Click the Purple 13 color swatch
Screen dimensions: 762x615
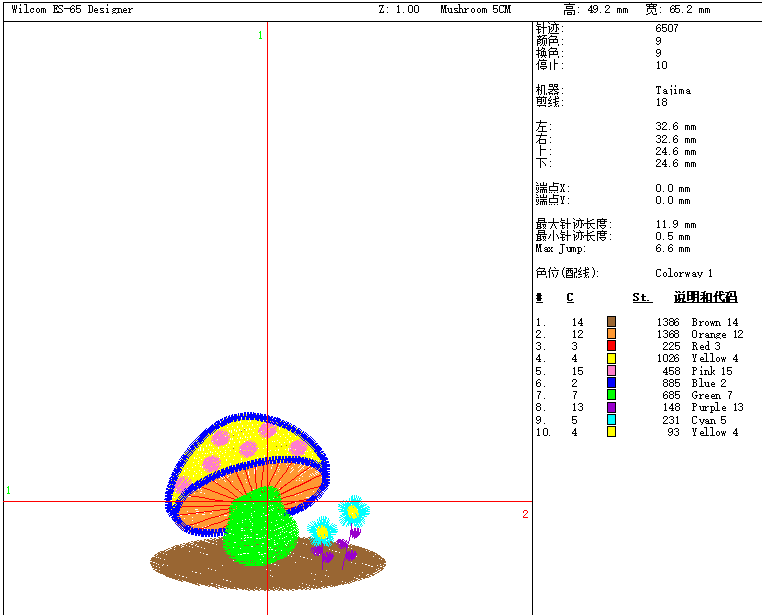[611, 407]
